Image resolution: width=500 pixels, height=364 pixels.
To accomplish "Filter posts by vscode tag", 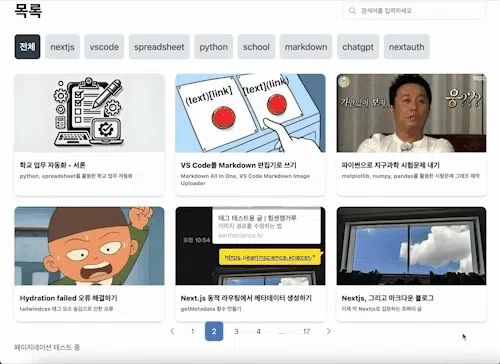I will pos(104,47).
